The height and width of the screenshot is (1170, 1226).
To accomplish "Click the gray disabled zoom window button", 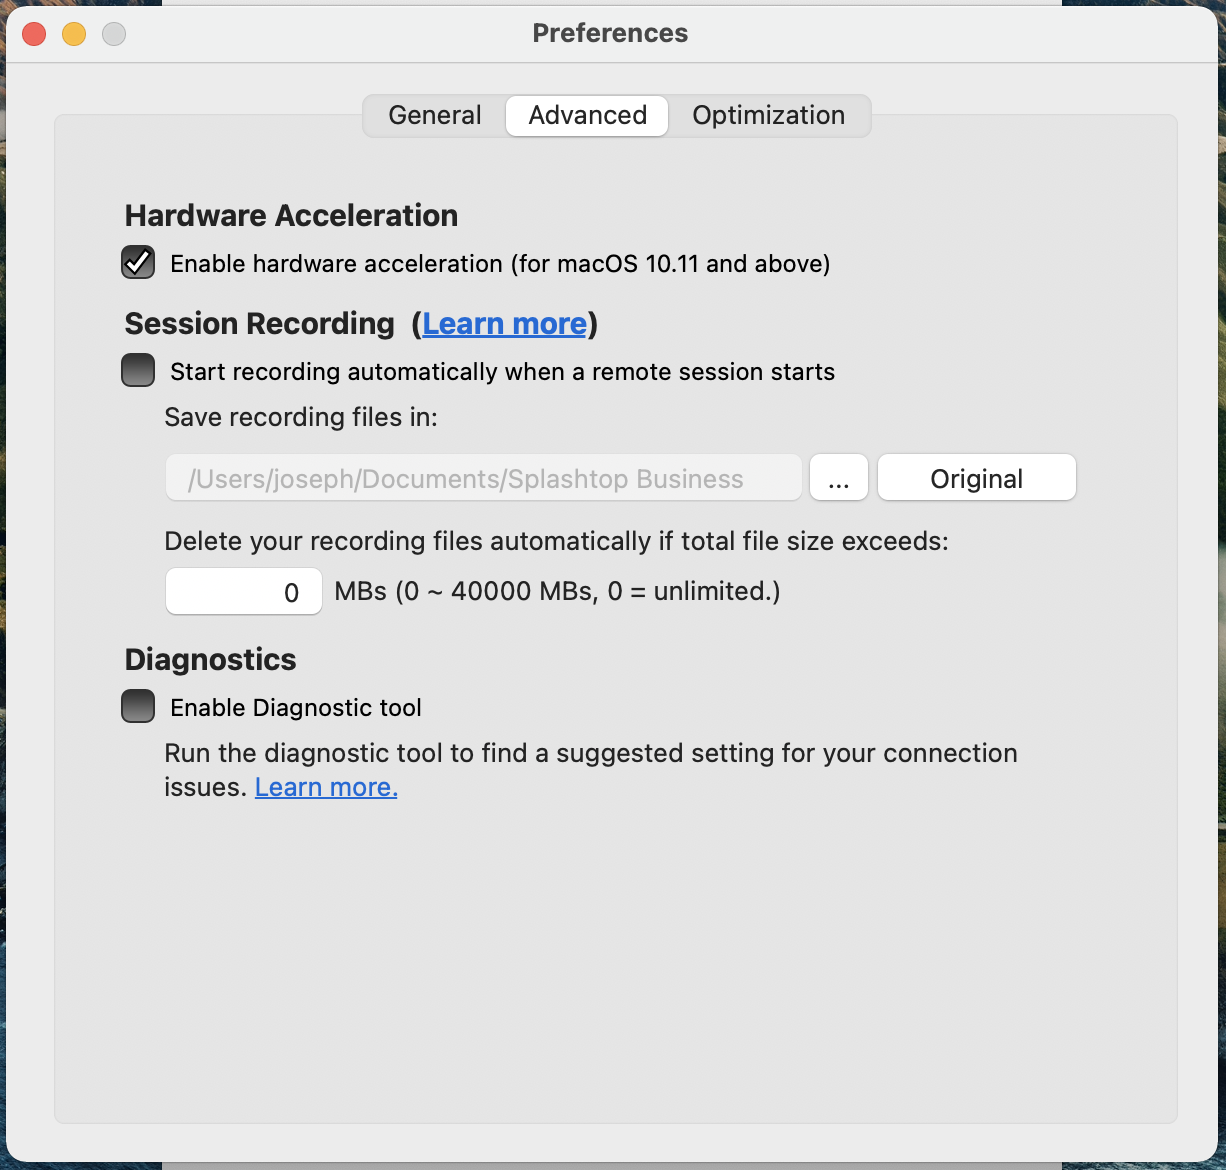I will pos(114,34).
